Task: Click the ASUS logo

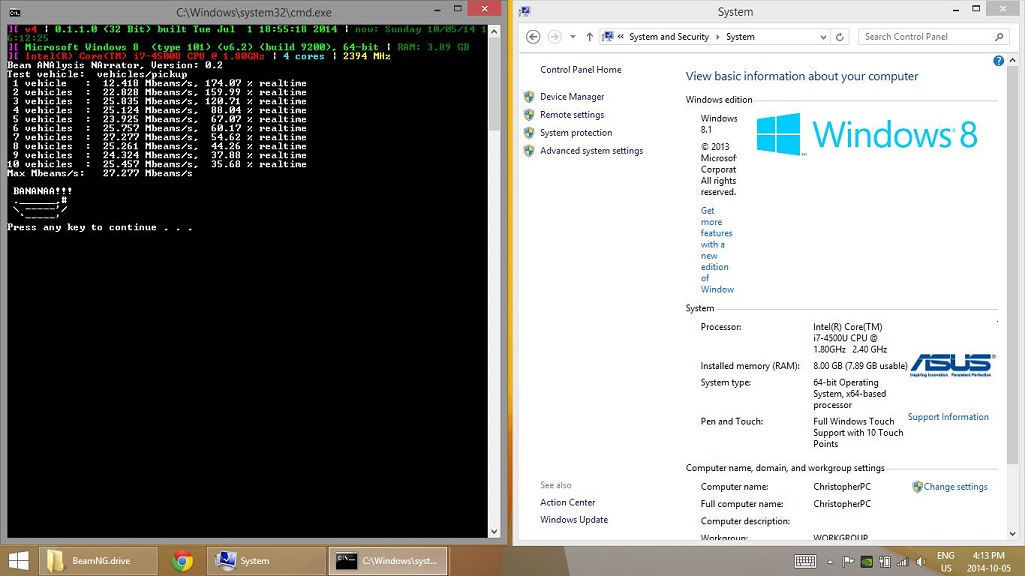Action: pyautogui.click(x=952, y=365)
